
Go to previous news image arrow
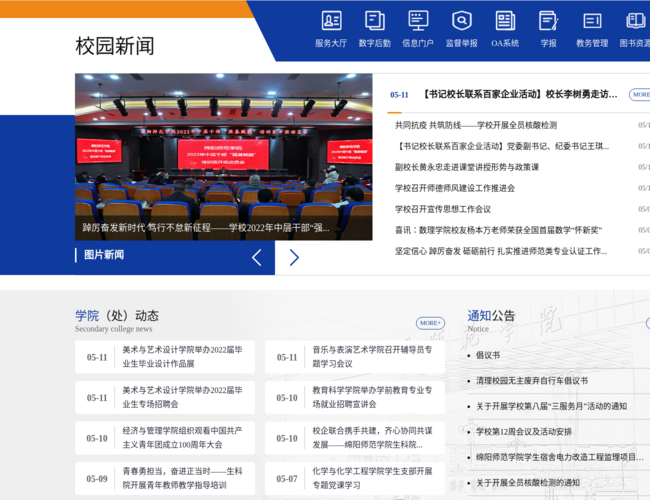pyautogui.click(x=257, y=257)
